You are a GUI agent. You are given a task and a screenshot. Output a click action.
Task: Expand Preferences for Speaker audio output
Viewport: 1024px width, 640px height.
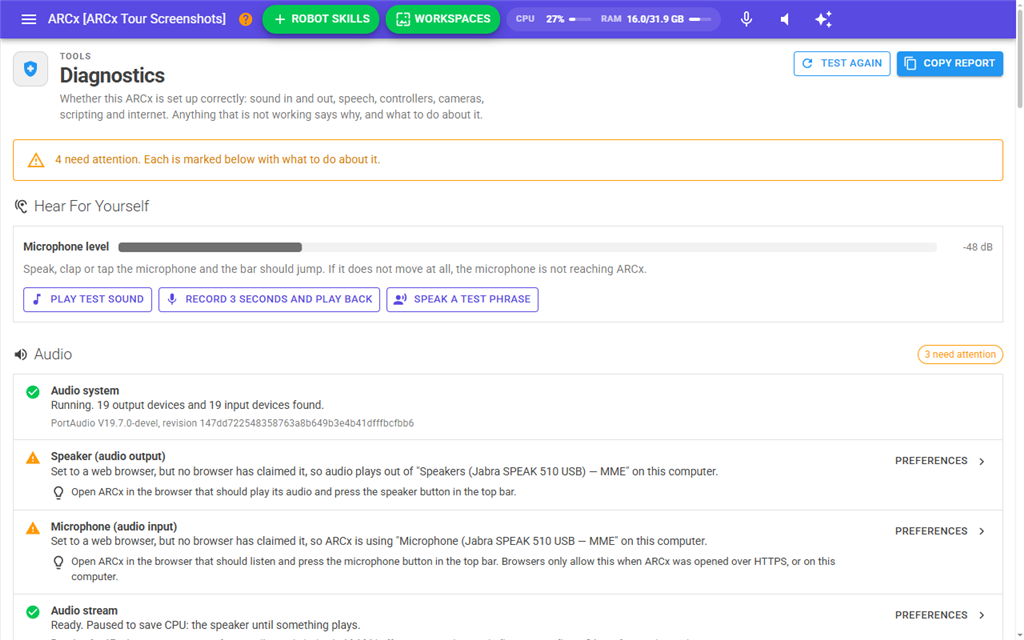point(940,461)
